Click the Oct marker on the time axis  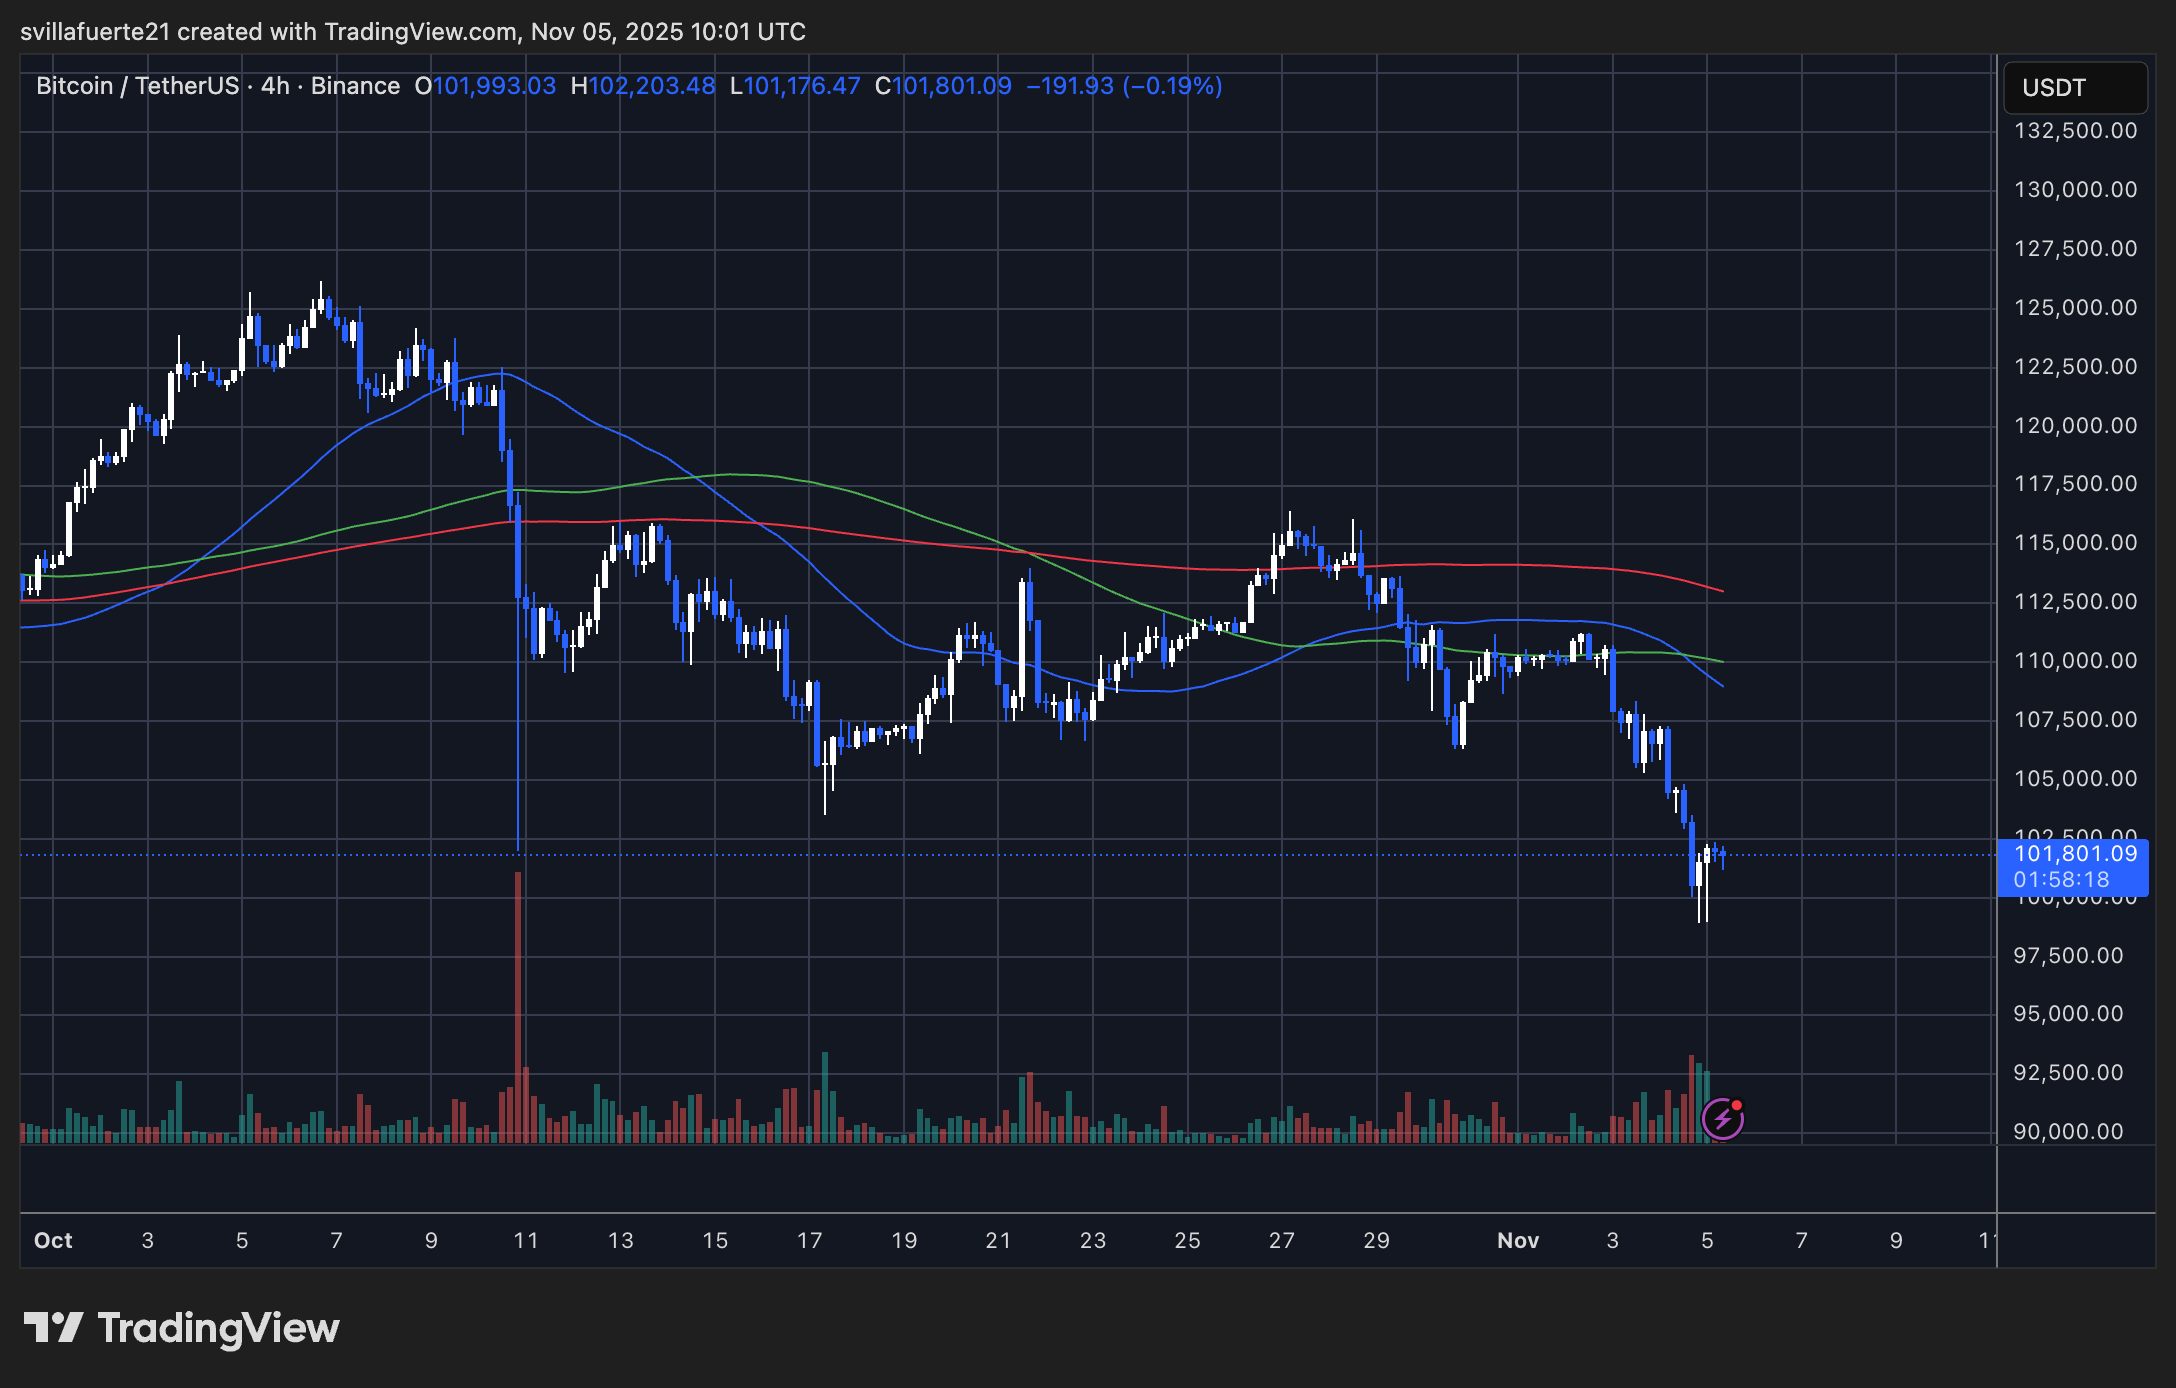53,1240
